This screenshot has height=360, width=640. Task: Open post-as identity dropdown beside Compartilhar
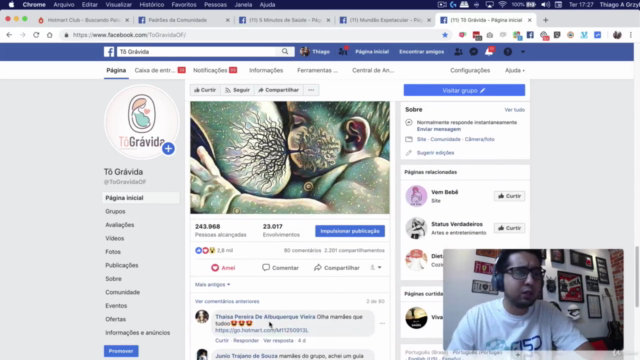376,268
